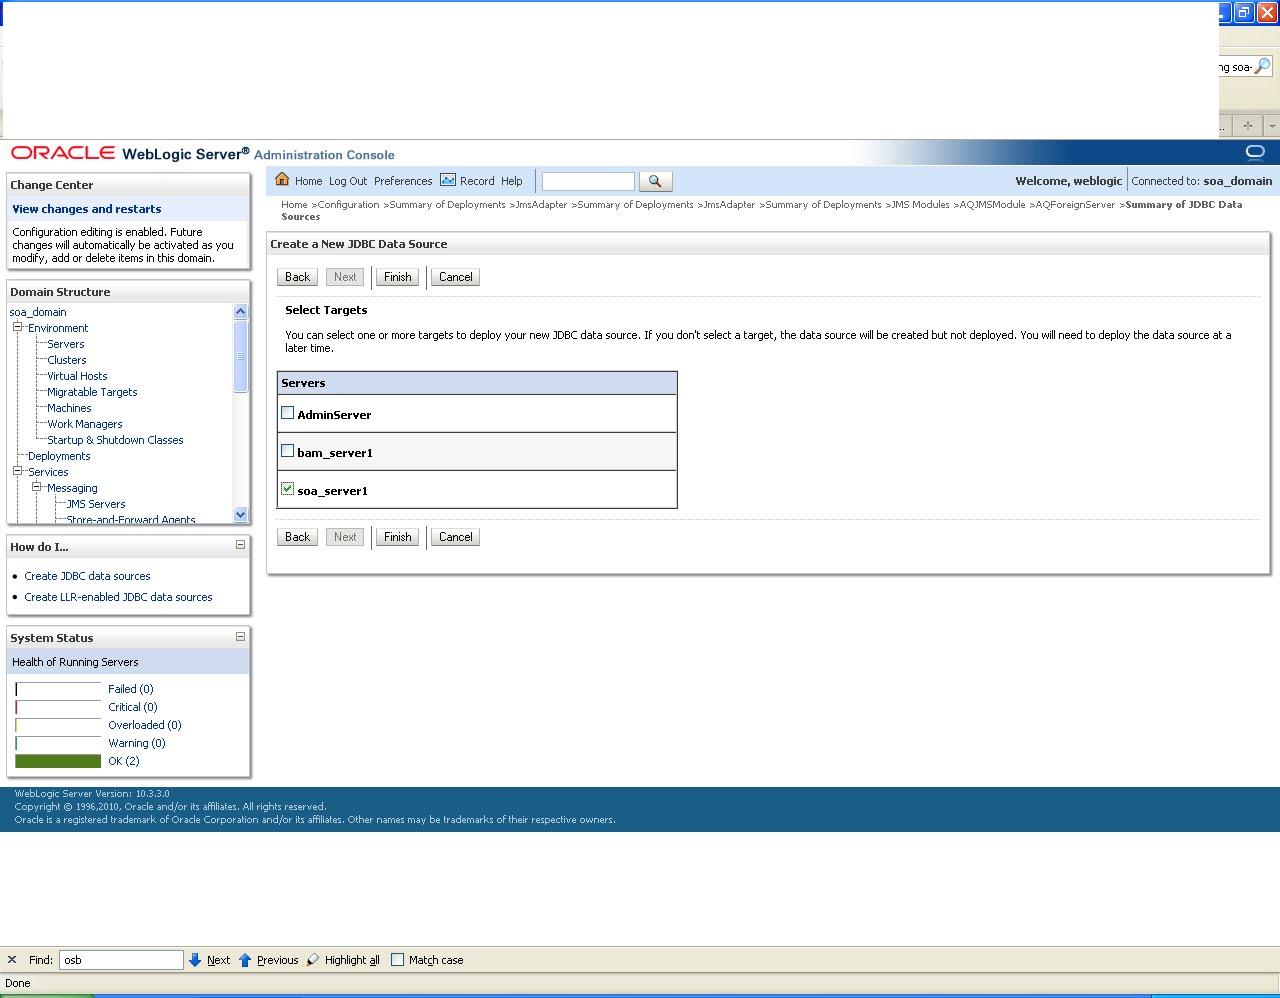Image resolution: width=1280 pixels, height=998 pixels.
Task: Close the Find bar with the X icon
Action: (11, 959)
